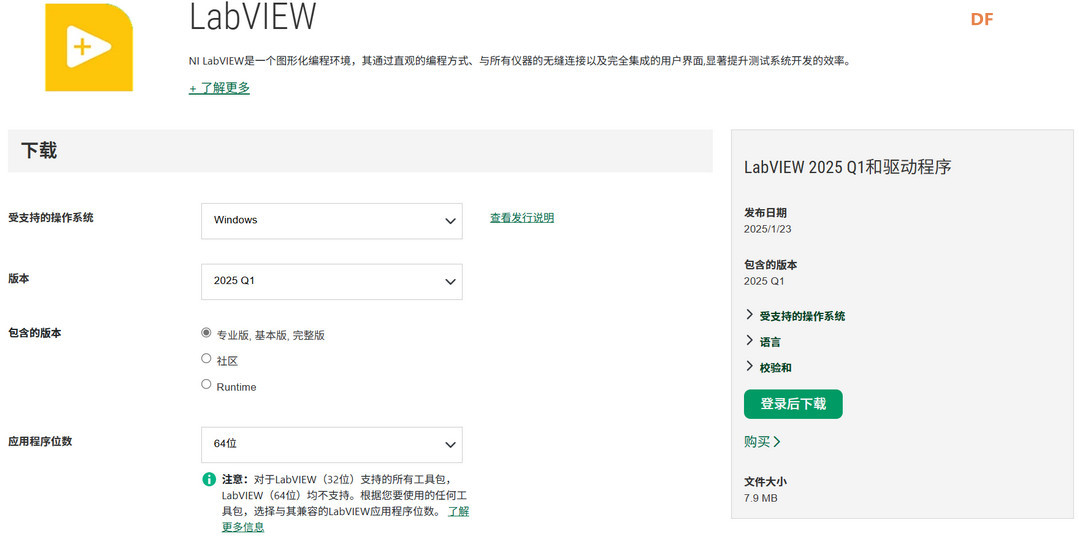Screen dimensions: 1079x538
Task: Open the Windows operating system dropdown
Action: [331, 220]
